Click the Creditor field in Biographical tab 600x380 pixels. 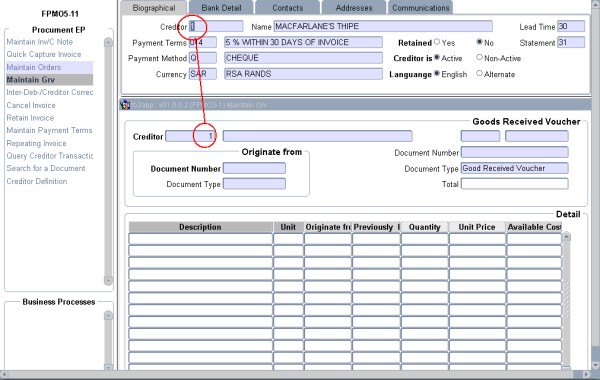[216, 26]
